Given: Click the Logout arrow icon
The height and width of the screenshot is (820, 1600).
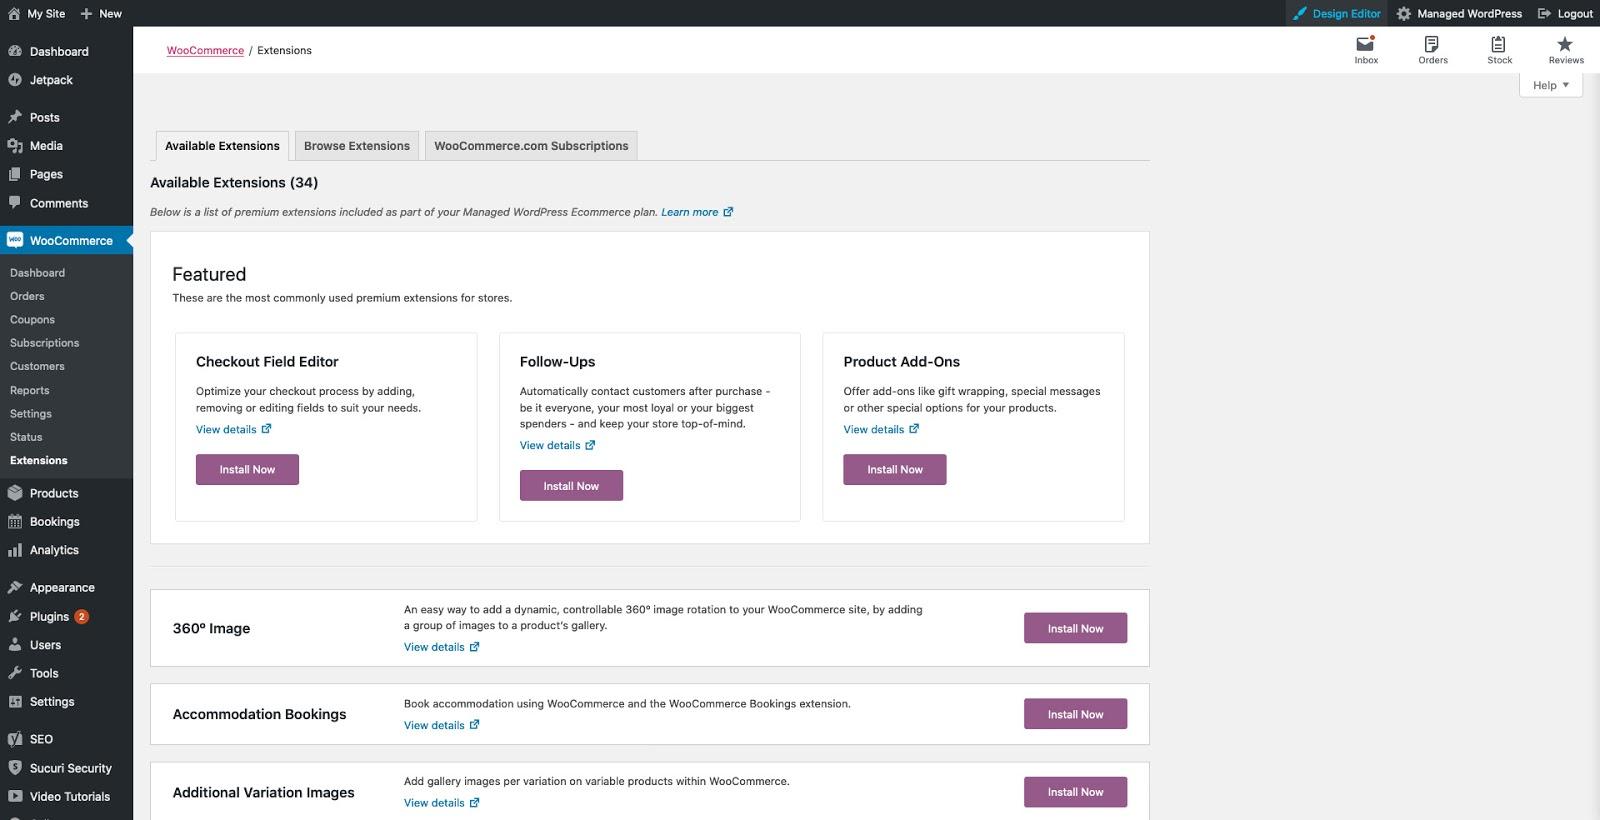Looking at the screenshot, I should pos(1545,14).
